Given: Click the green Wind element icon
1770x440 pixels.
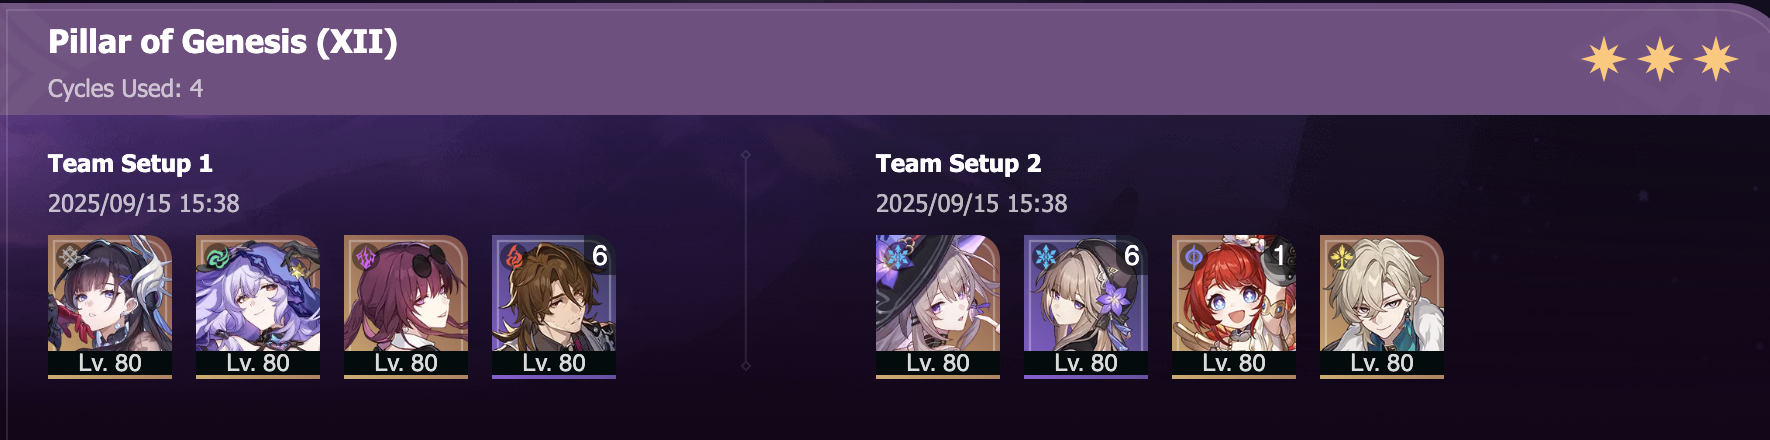Looking at the screenshot, I should [x=216, y=257].
